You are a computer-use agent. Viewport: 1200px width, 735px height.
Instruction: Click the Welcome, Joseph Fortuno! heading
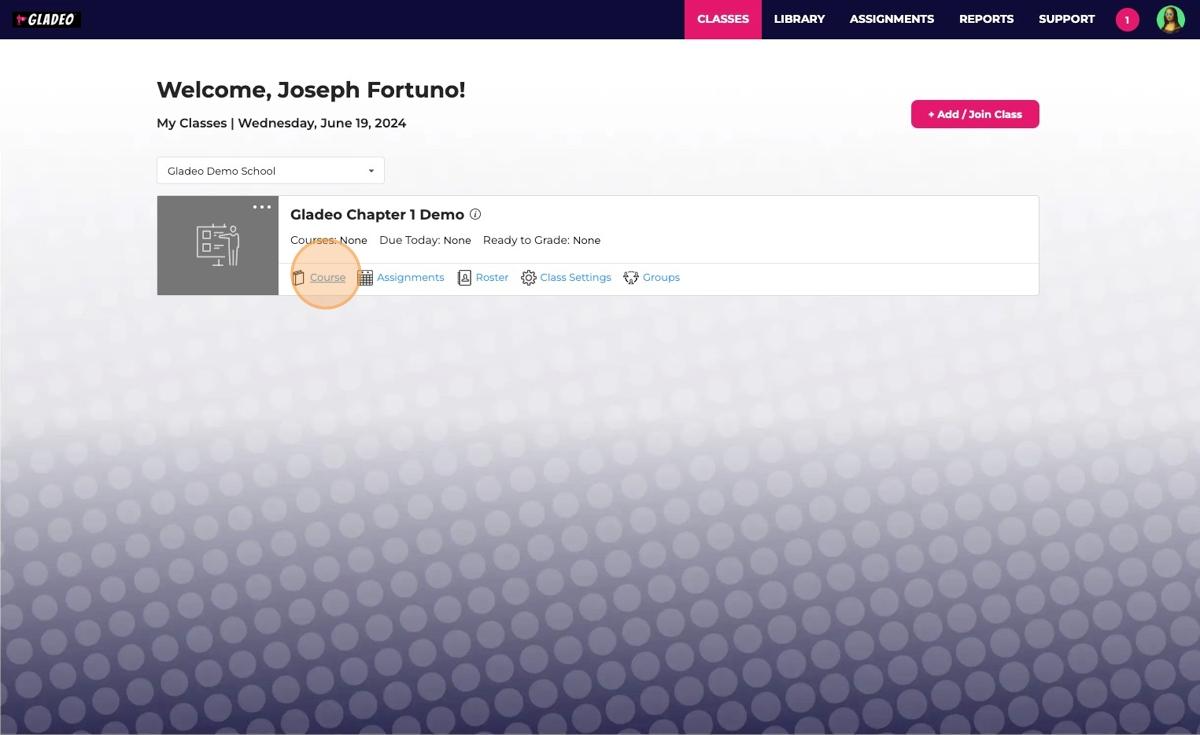(x=311, y=90)
